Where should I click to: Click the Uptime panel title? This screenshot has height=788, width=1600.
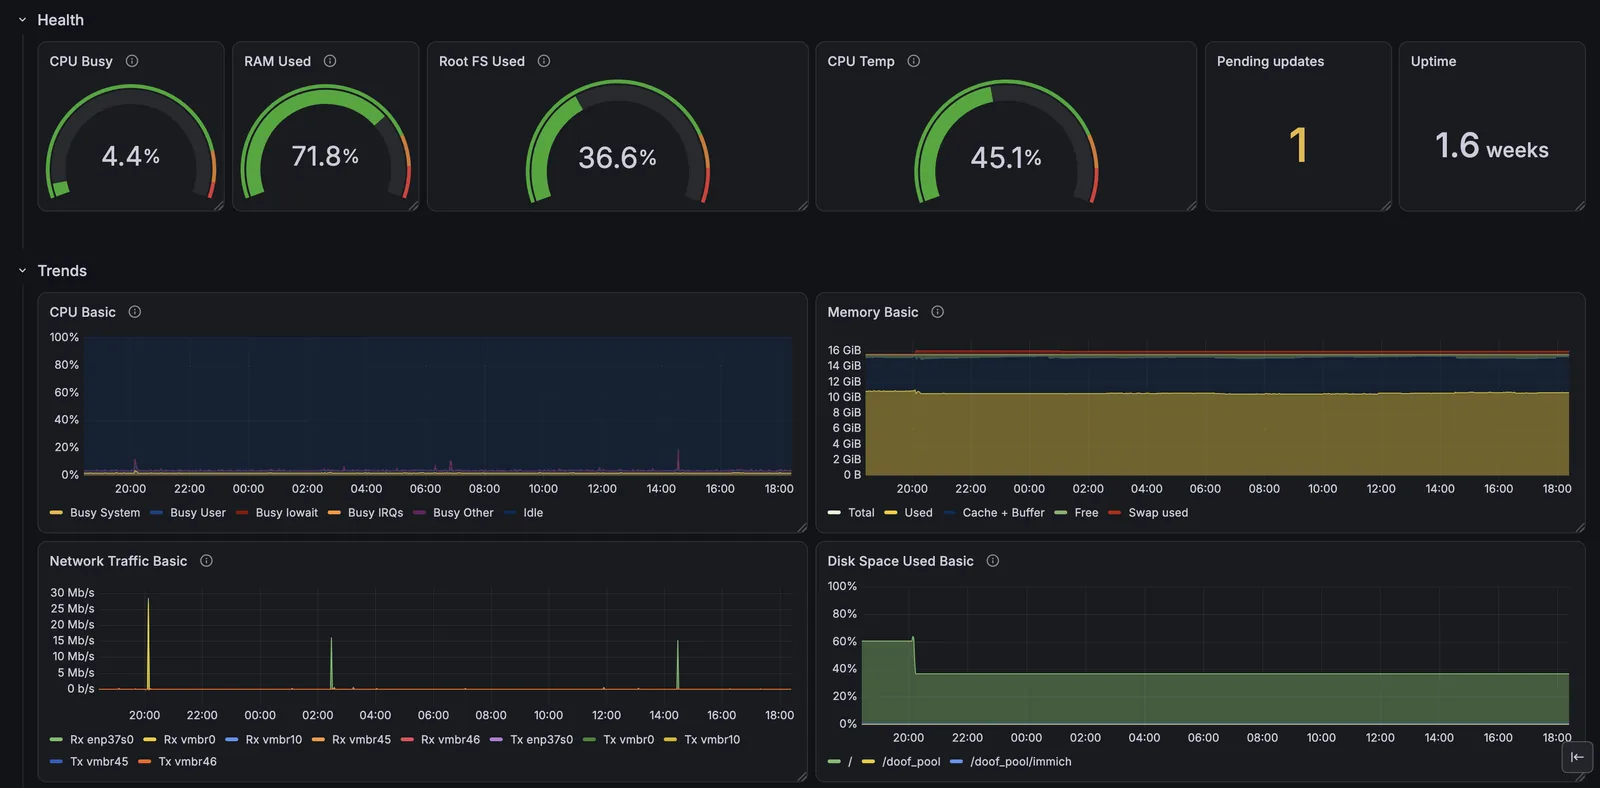(1433, 61)
